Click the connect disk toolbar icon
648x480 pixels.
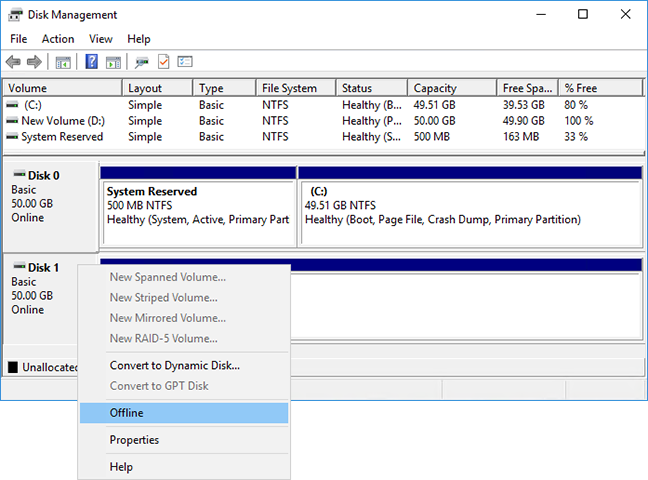pos(142,62)
